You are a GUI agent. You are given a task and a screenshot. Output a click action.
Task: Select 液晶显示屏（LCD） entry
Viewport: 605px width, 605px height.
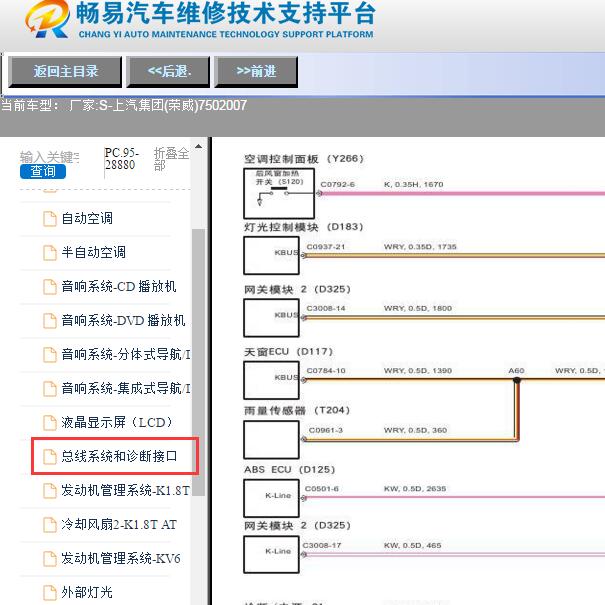click(117, 422)
